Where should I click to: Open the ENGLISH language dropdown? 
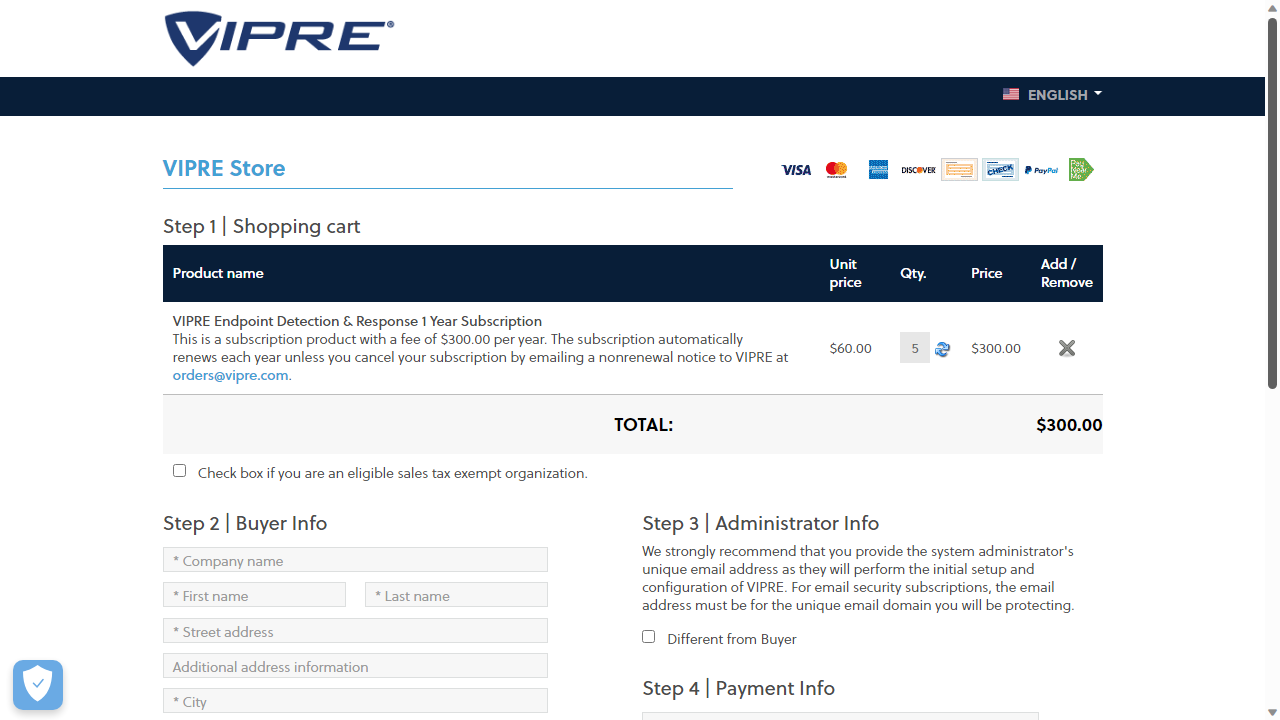[1064, 95]
